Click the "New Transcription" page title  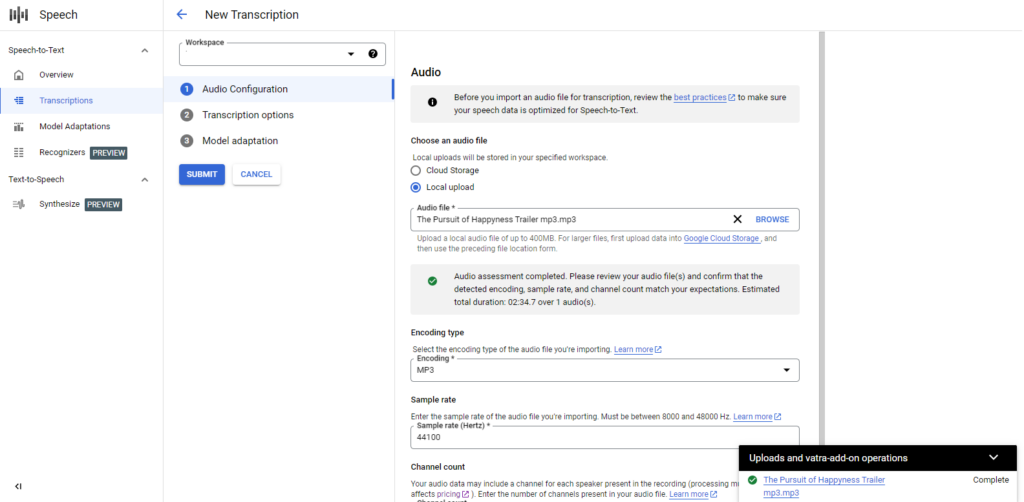pos(251,15)
